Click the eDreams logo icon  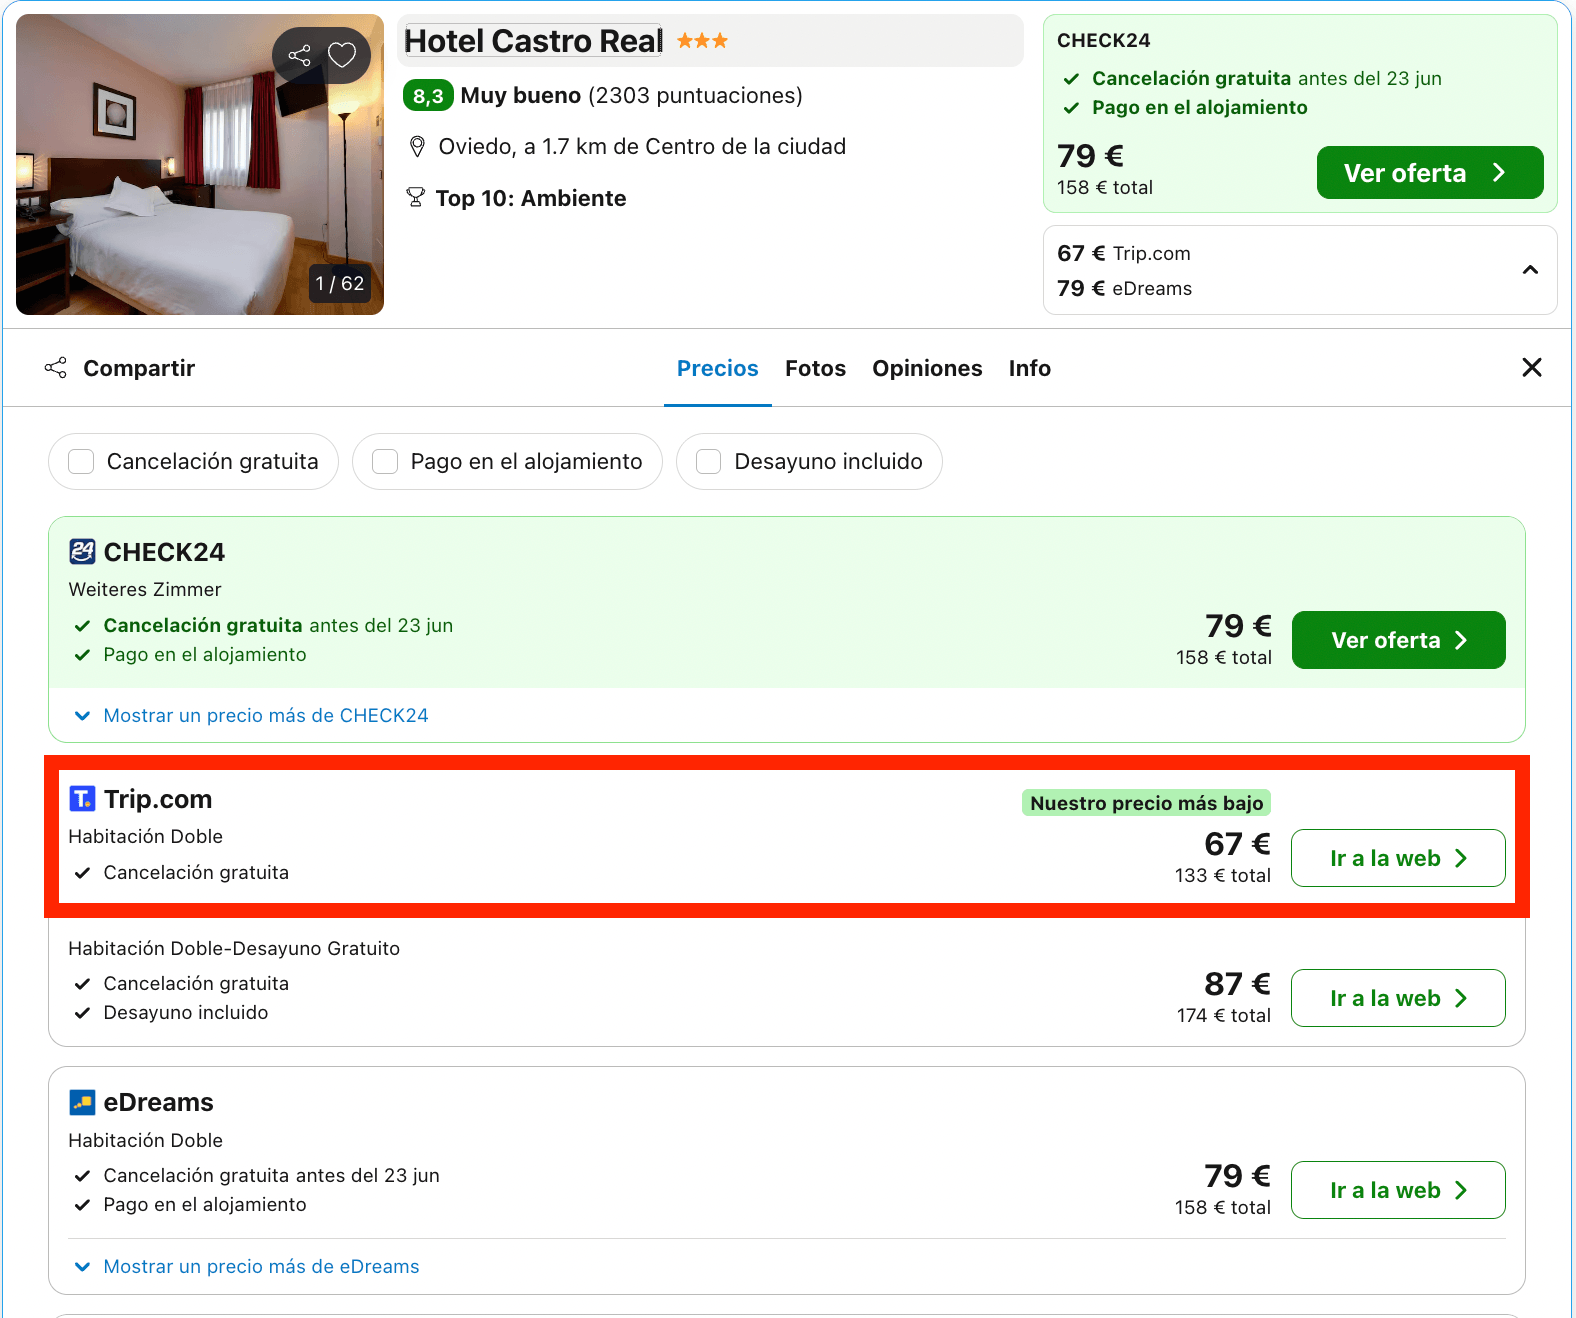pos(82,1102)
